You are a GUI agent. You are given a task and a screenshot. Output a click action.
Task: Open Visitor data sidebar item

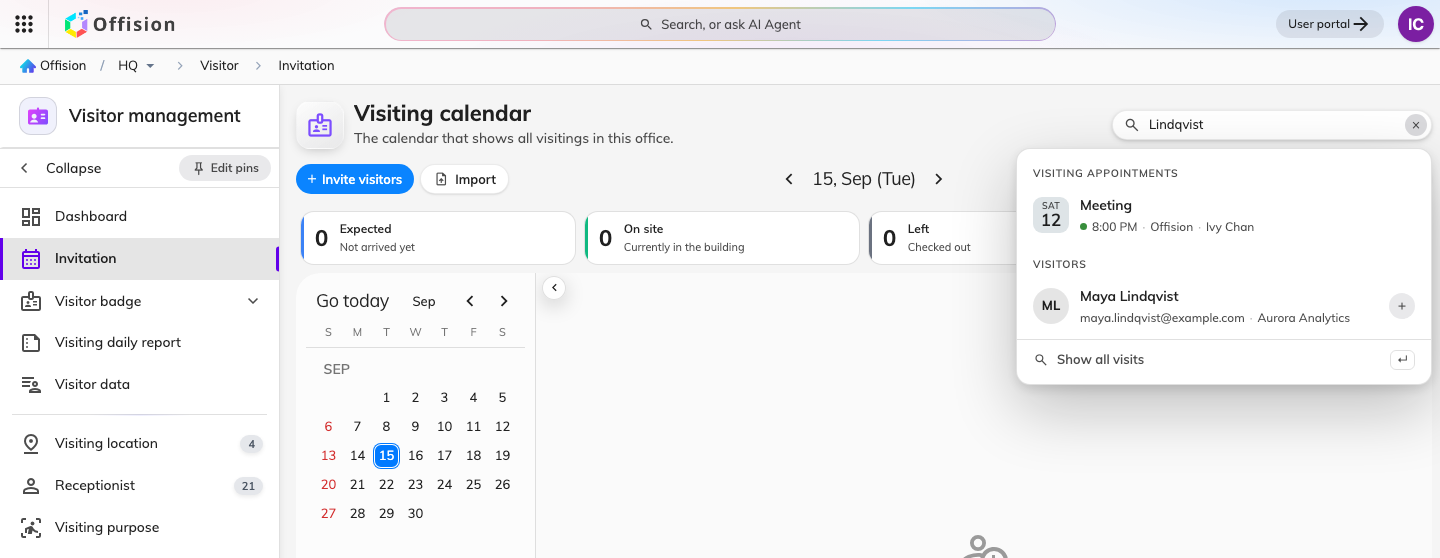[139, 384]
